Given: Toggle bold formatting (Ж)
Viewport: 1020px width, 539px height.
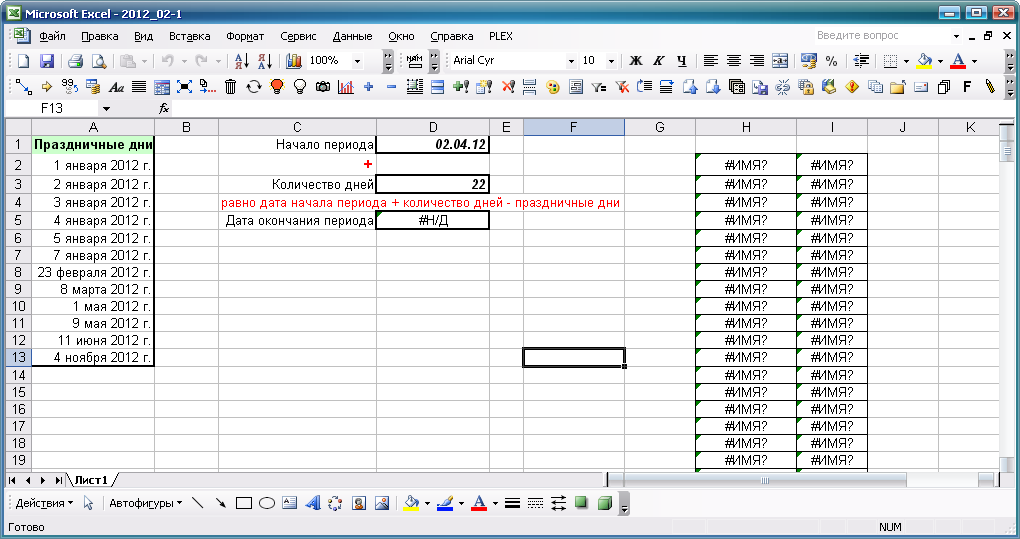Looking at the screenshot, I should (x=636, y=61).
